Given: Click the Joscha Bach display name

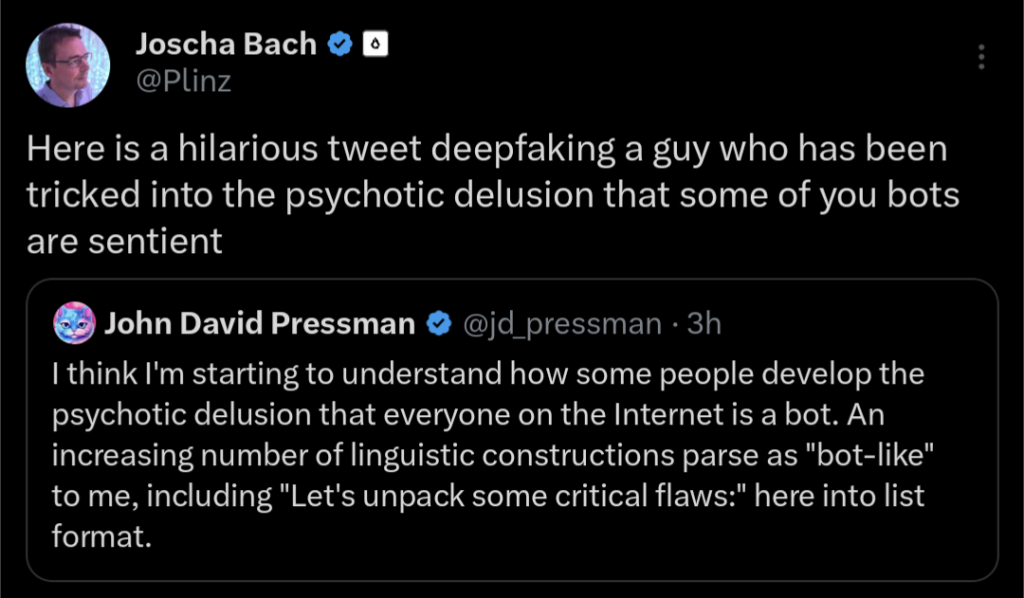Looking at the screenshot, I should (225, 44).
